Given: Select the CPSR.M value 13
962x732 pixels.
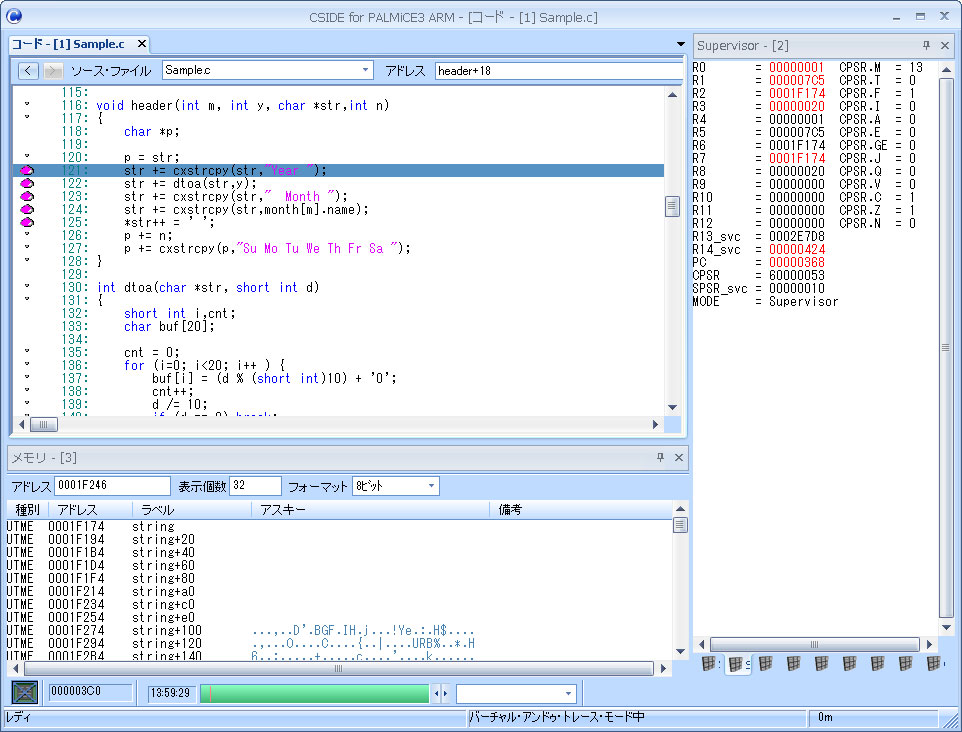Looking at the screenshot, I should click(915, 67).
